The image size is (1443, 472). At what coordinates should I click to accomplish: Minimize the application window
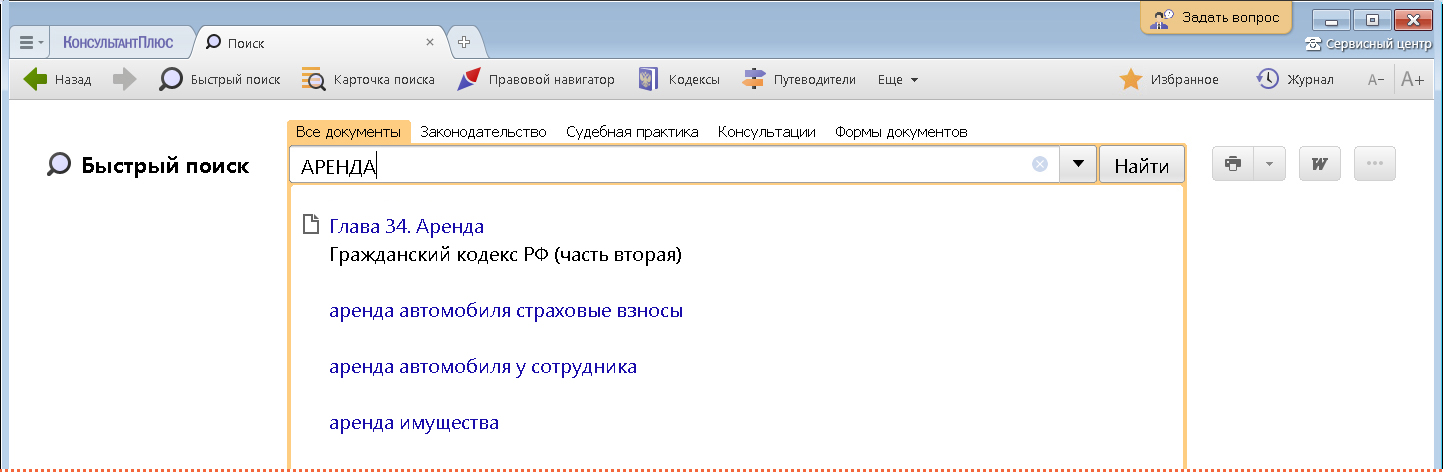1331,19
